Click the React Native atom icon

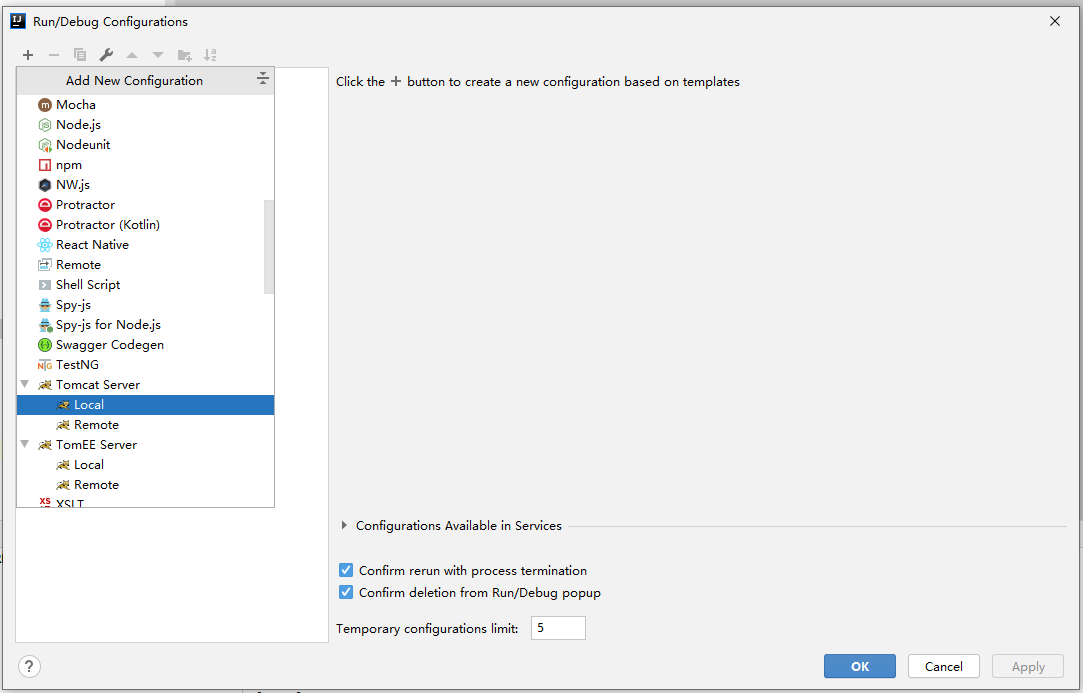(x=45, y=245)
